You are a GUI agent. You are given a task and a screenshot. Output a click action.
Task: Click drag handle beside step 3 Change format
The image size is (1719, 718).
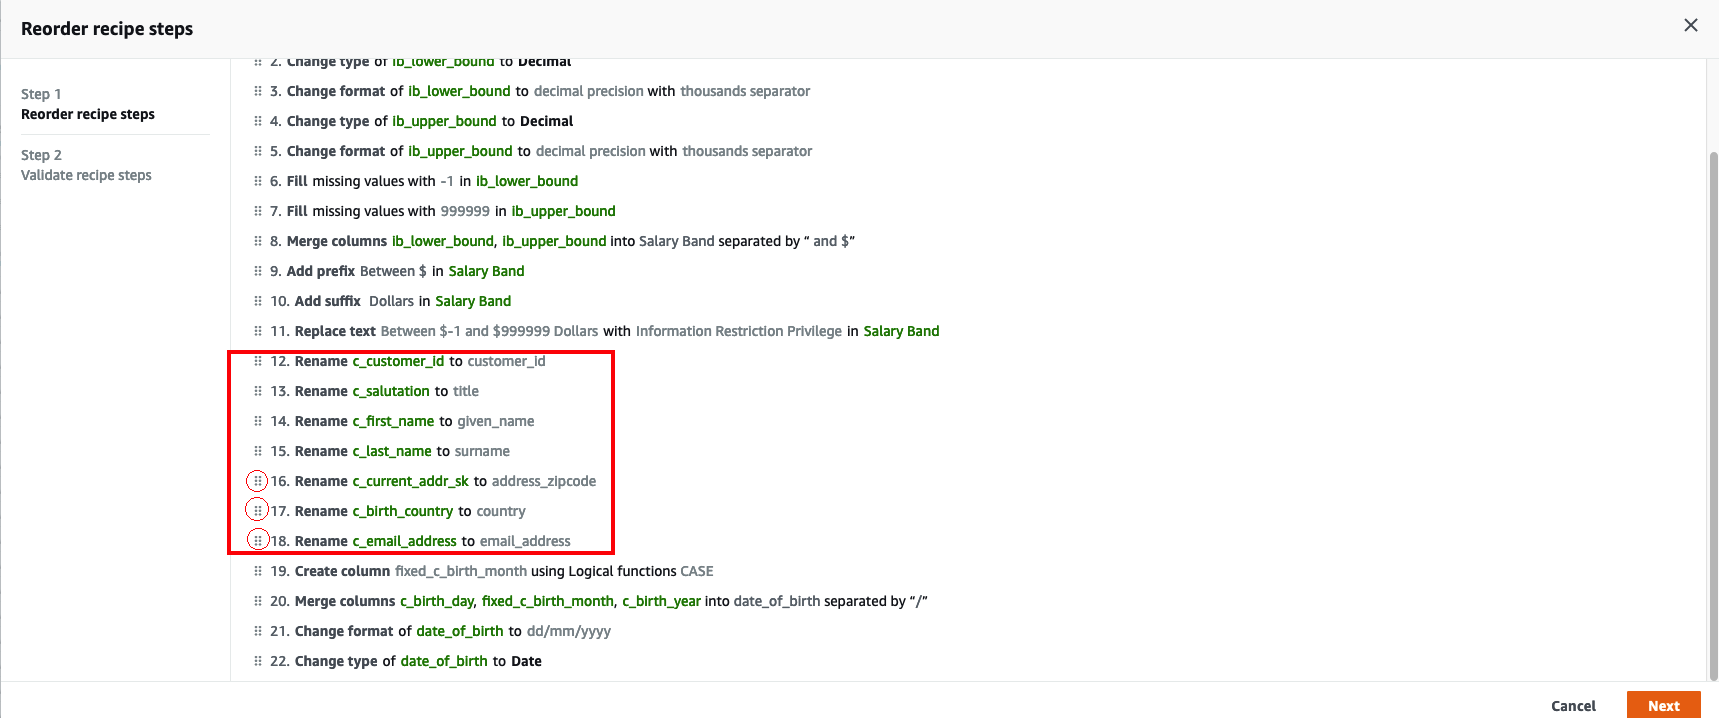click(258, 91)
